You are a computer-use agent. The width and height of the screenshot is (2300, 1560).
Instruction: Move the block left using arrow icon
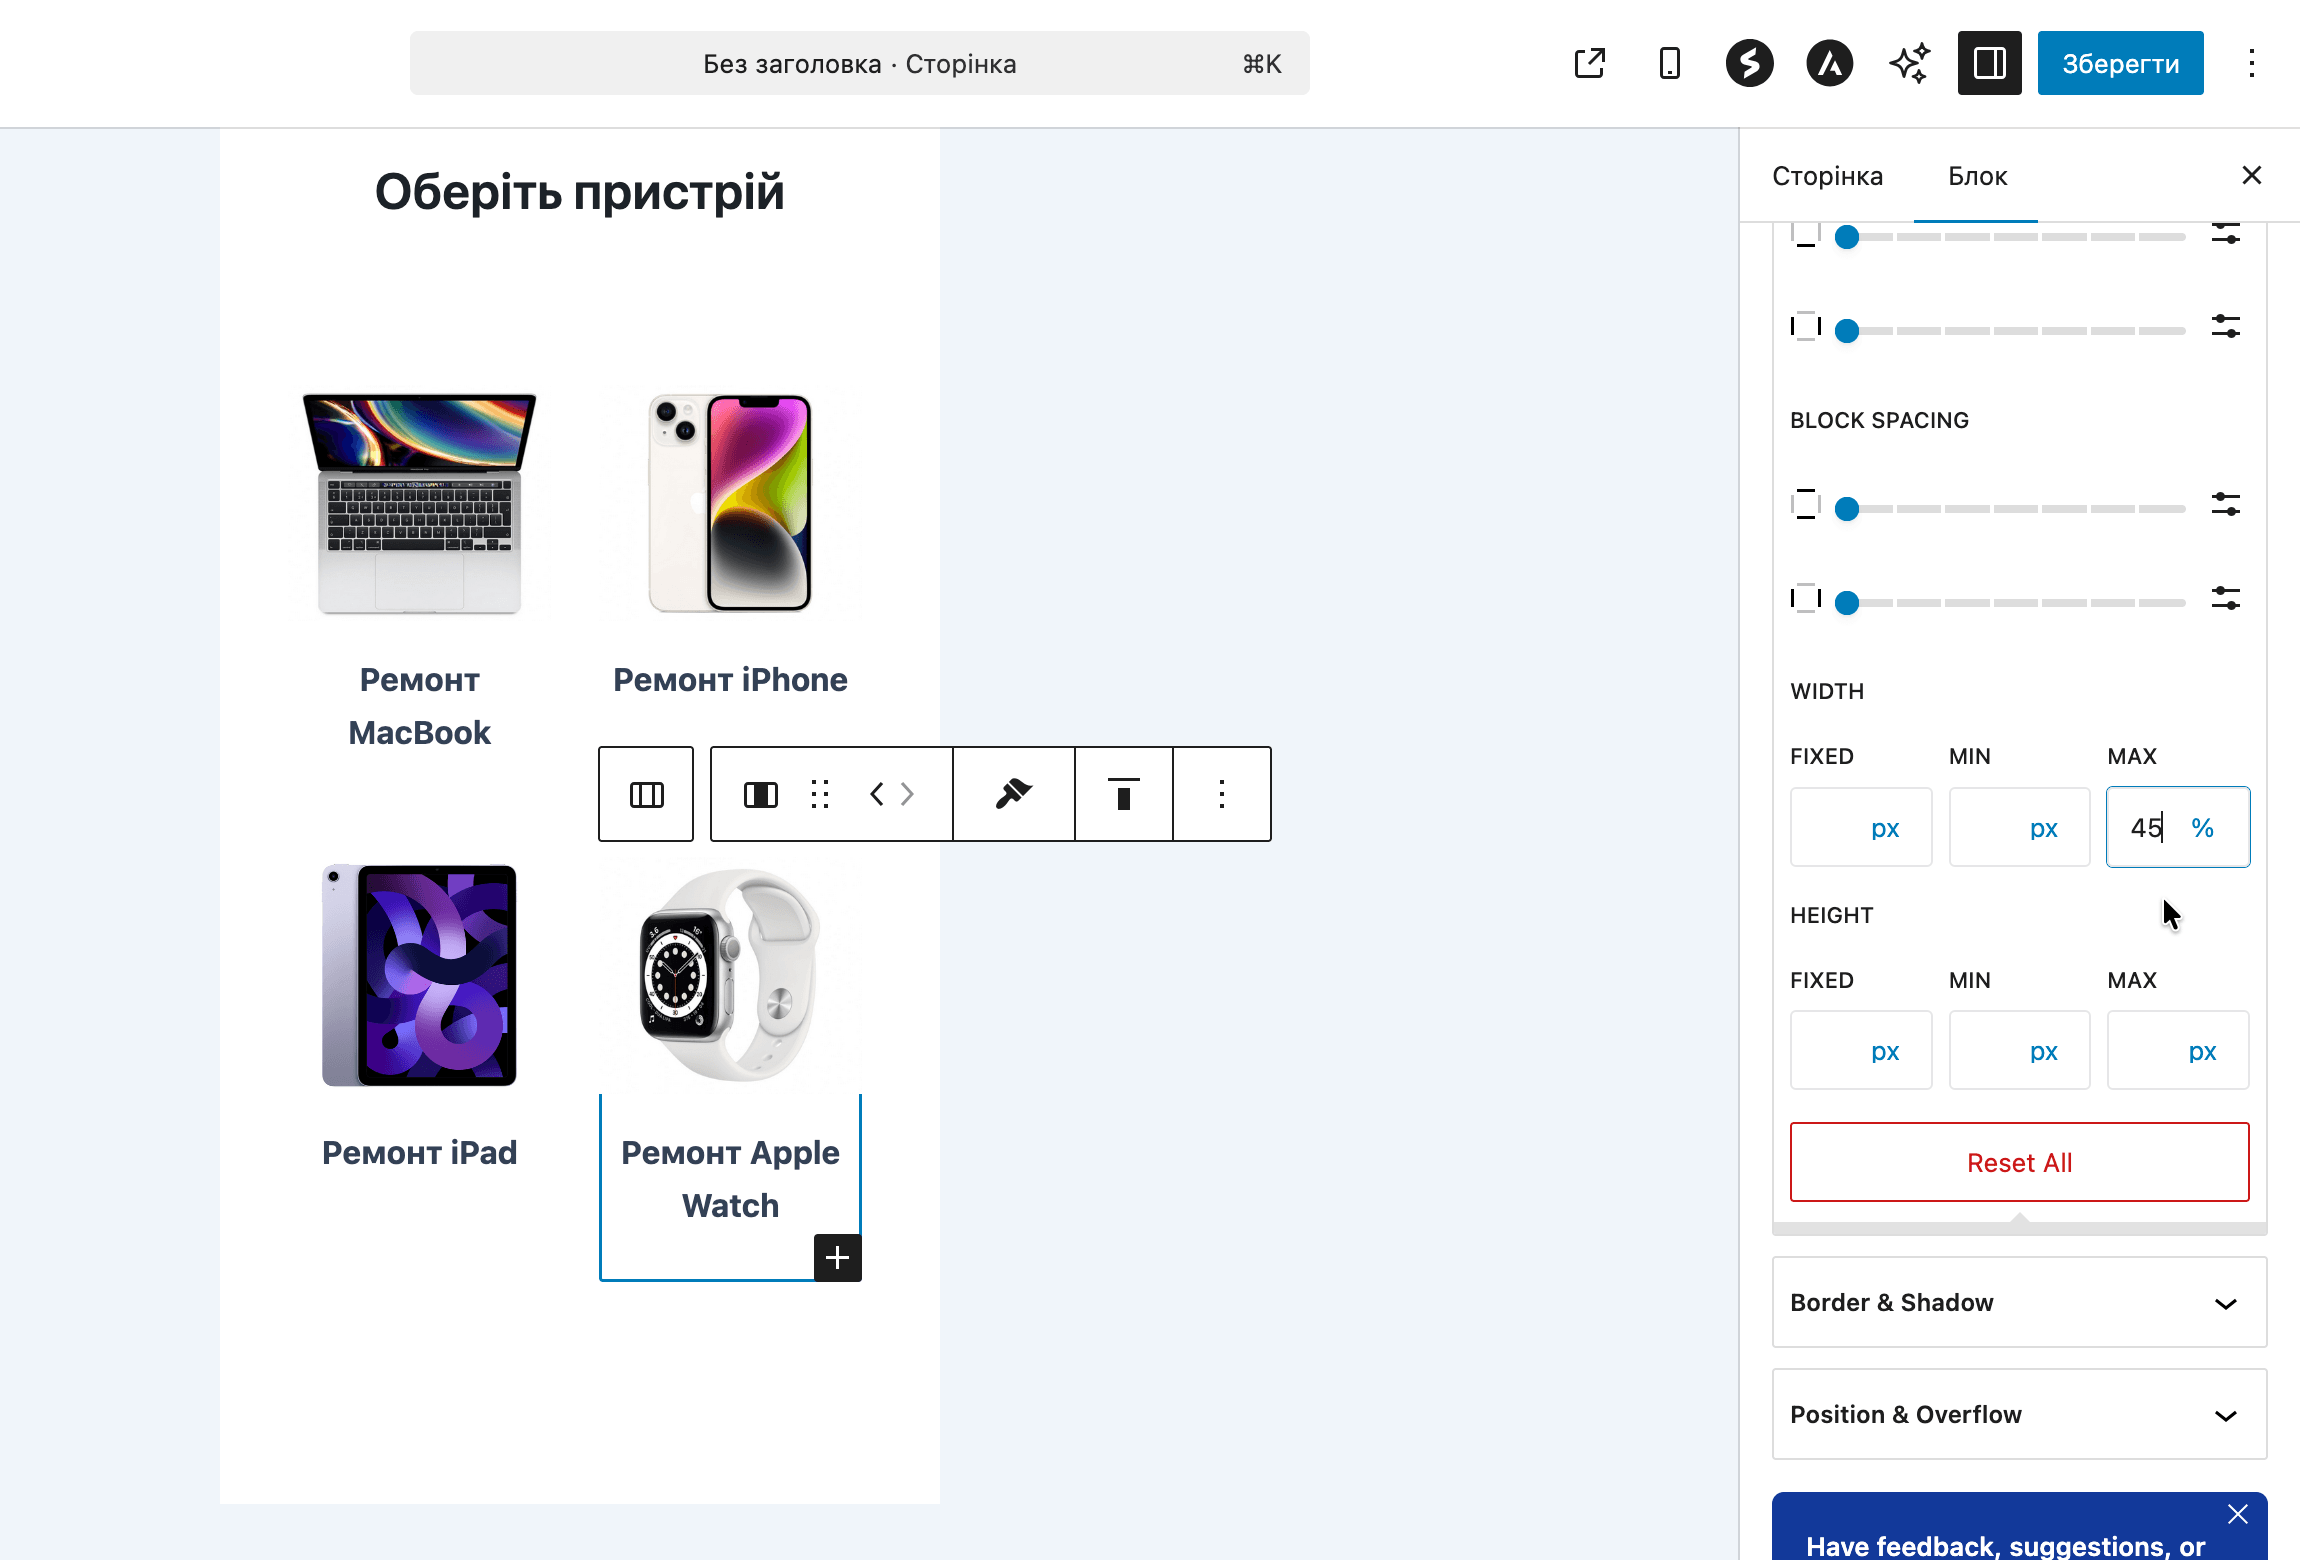878,793
